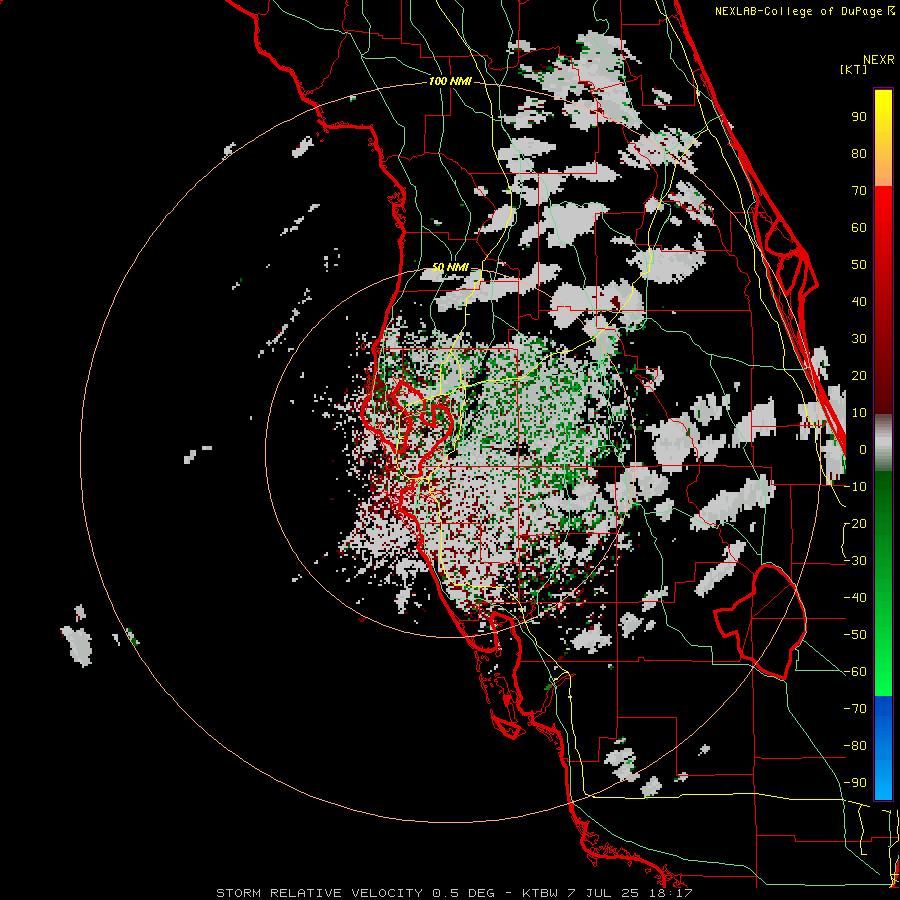Click the 0 scale label

pos(863,449)
